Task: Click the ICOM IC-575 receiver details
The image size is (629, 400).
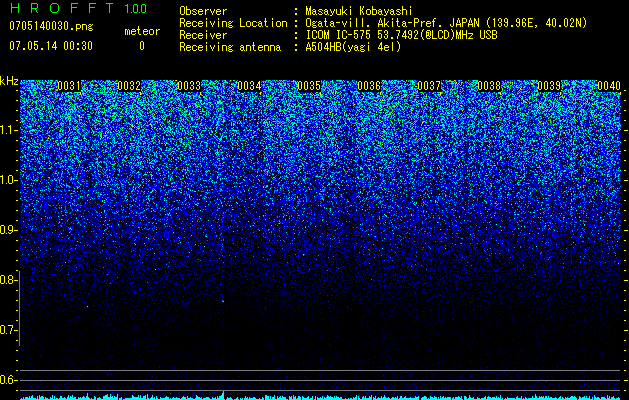Action: 402,35
